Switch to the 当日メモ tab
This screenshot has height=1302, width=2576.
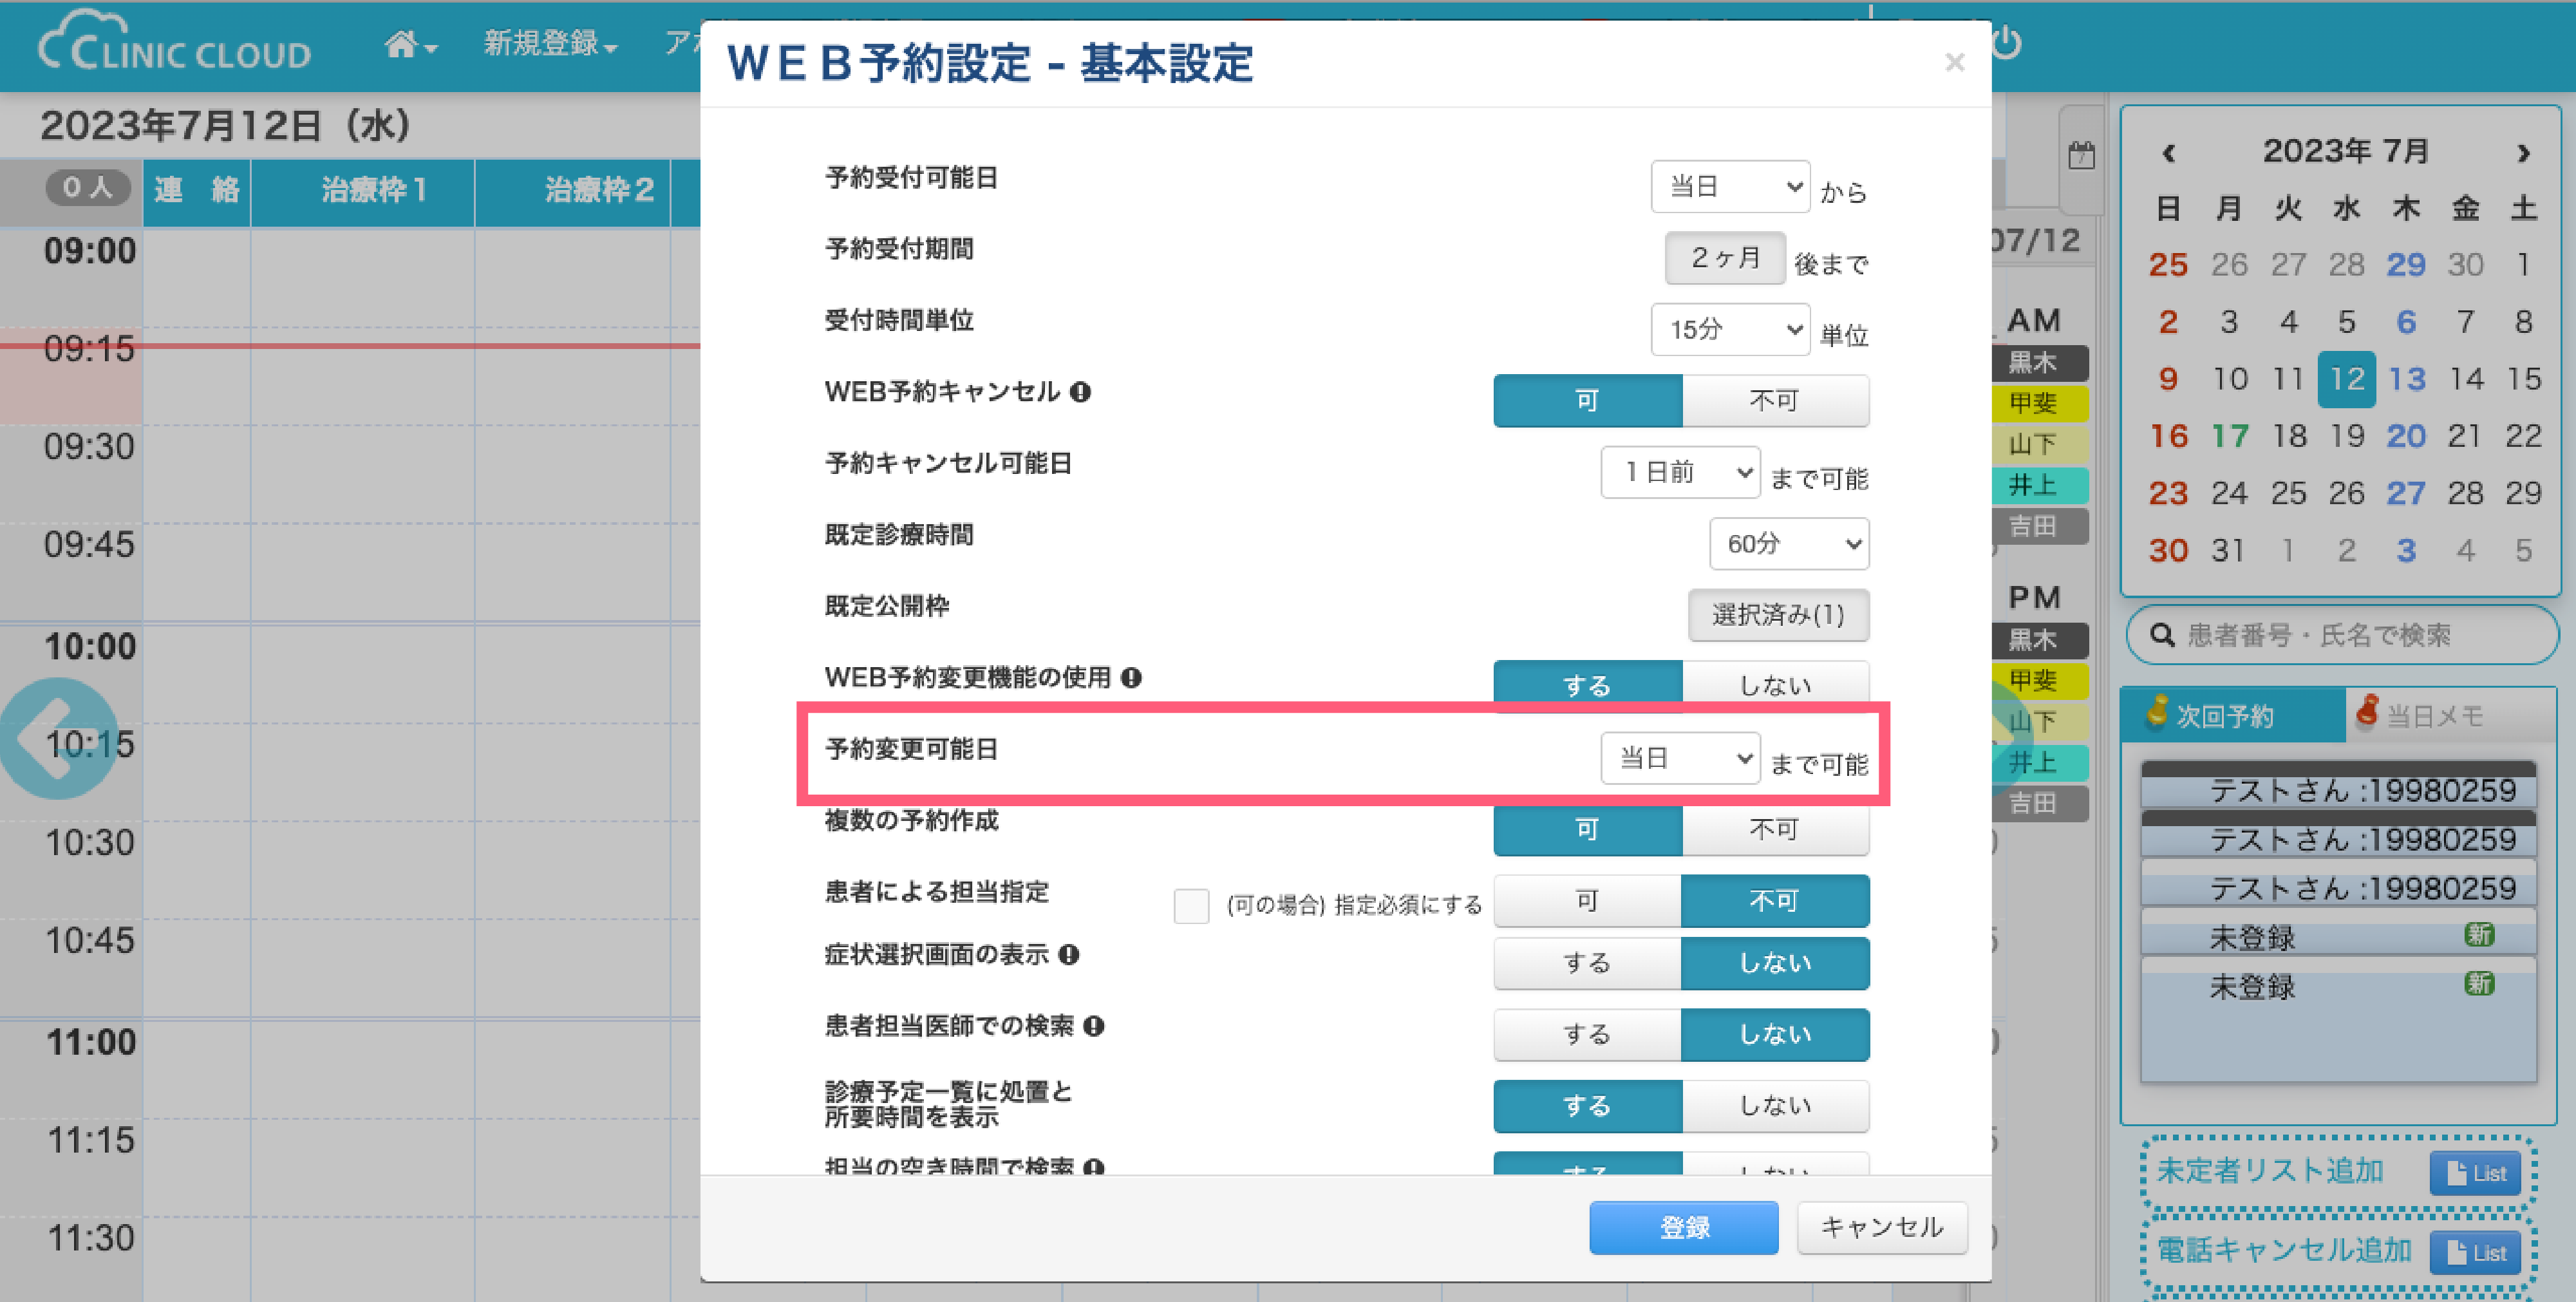pos(2435,716)
